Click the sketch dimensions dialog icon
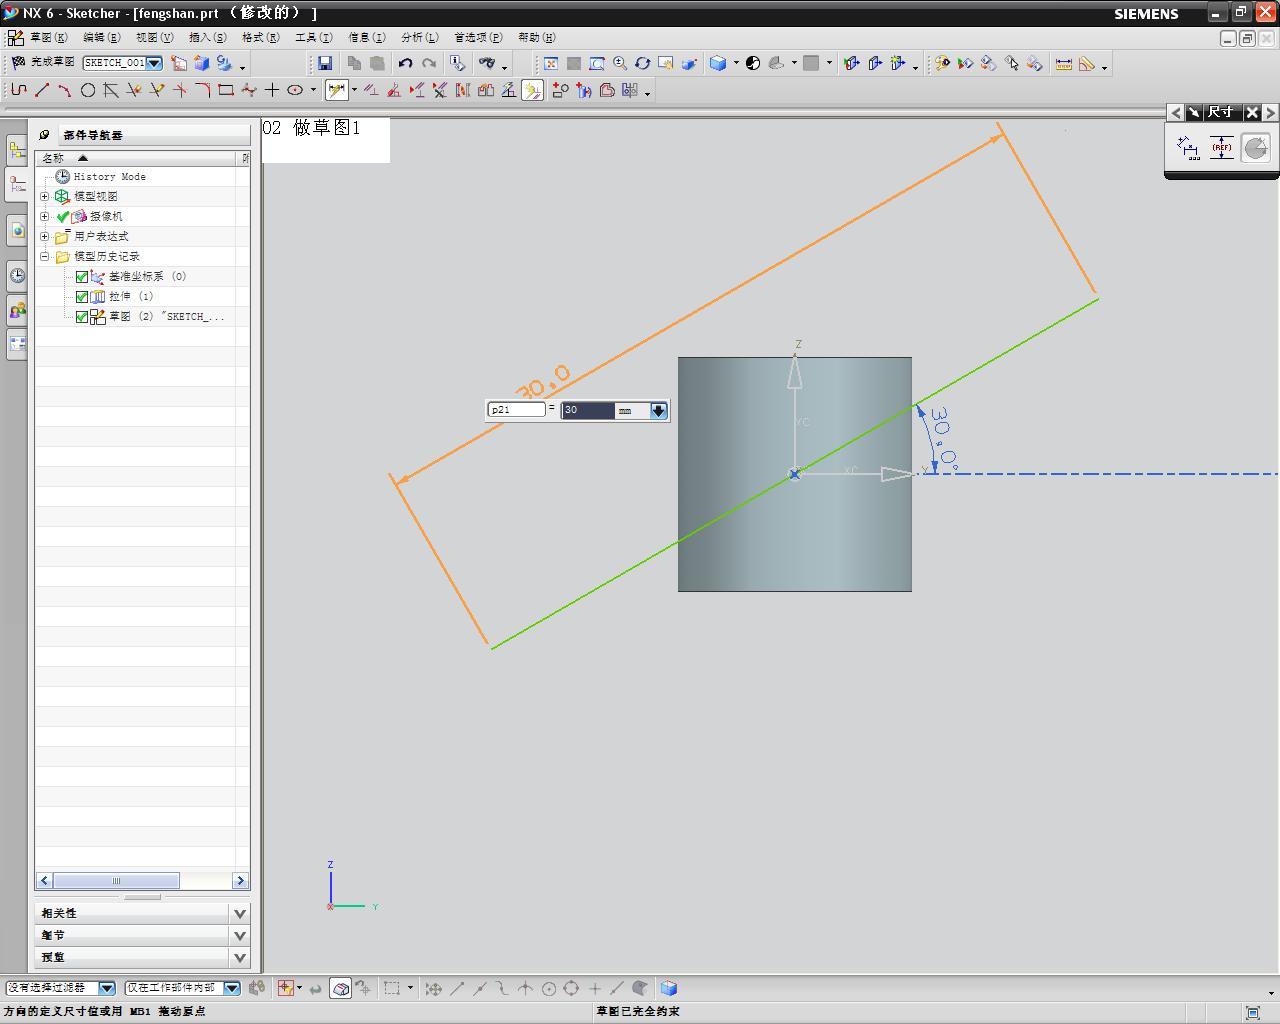This screenshot has width=1280, height=1024. point(1187,148)
